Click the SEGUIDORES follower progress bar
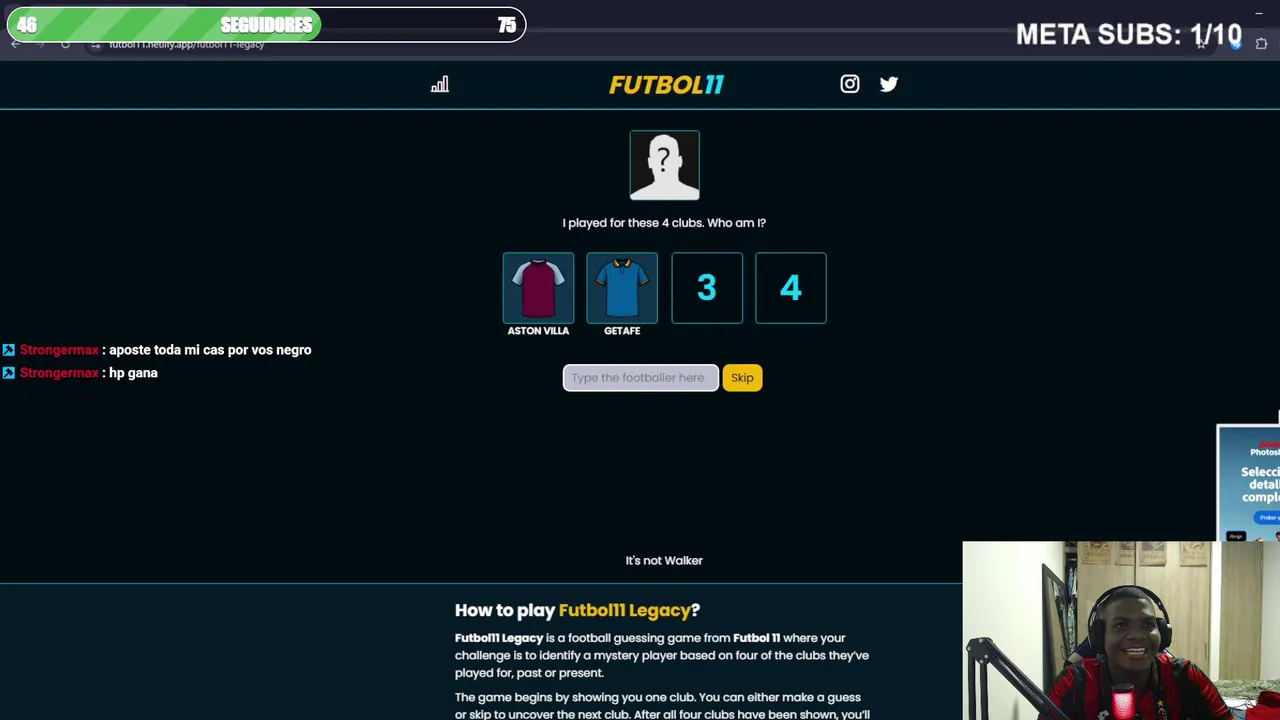 coord(266,25)
